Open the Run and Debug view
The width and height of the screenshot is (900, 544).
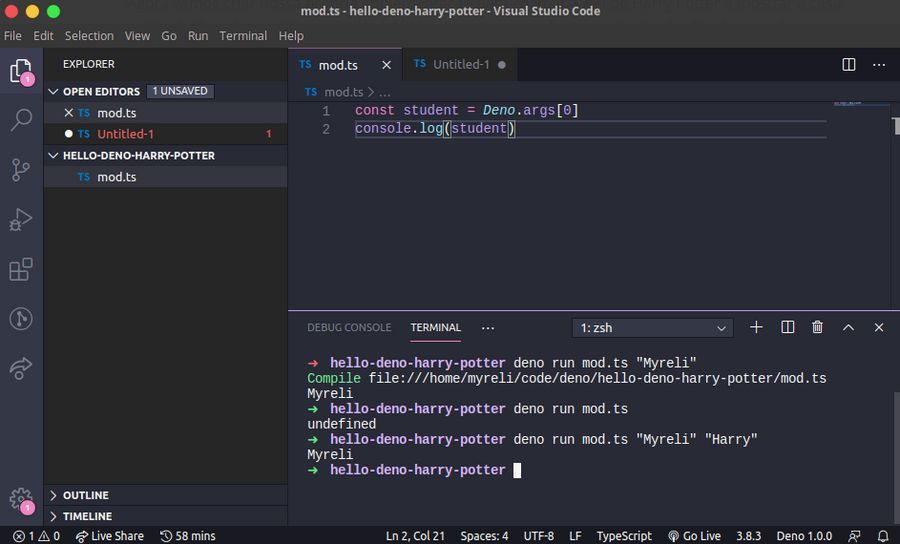pos(21,220)
